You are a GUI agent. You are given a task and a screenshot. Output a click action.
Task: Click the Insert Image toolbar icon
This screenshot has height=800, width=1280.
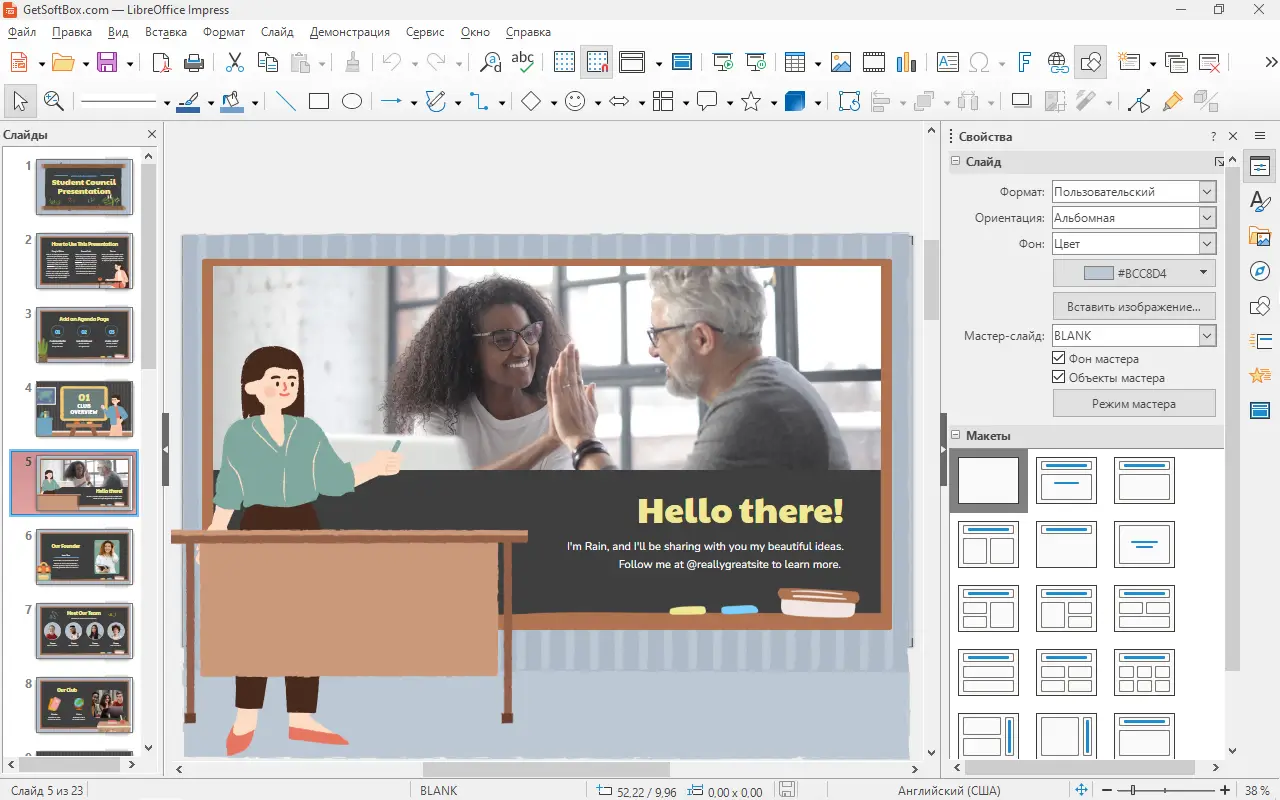(841, 62)
